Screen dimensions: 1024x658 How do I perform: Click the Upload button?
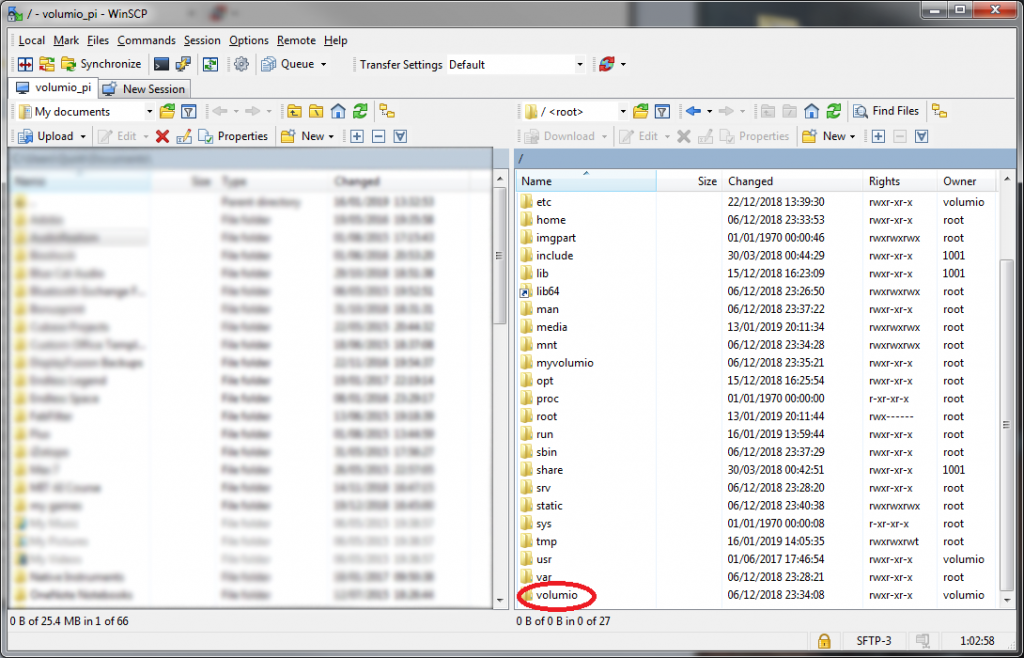tap(46, 136)
